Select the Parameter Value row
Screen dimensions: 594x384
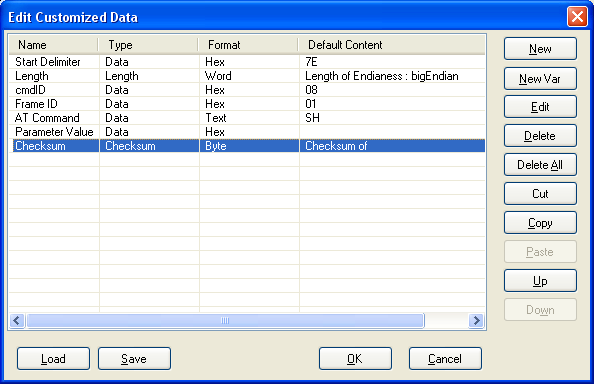247,132
